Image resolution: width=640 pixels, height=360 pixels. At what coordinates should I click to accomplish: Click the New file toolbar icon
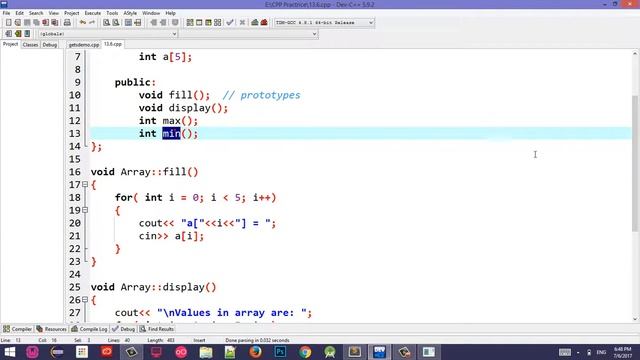tap(8, 22)
